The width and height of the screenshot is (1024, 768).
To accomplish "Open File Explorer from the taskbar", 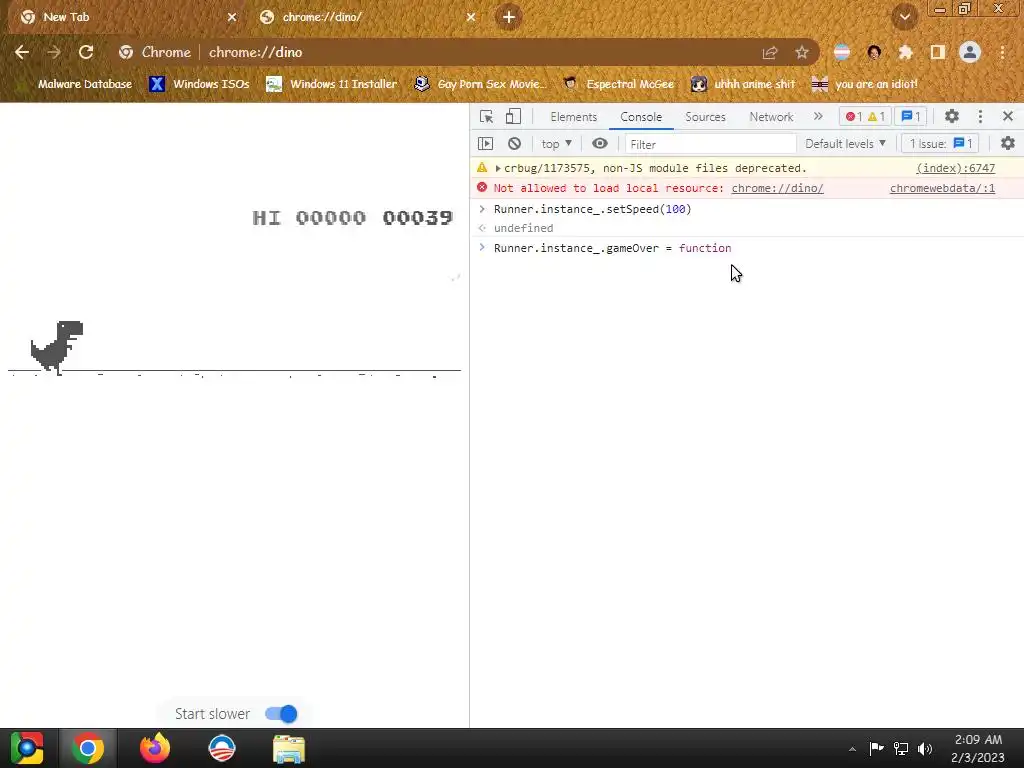I will click(x=289, y=748).
